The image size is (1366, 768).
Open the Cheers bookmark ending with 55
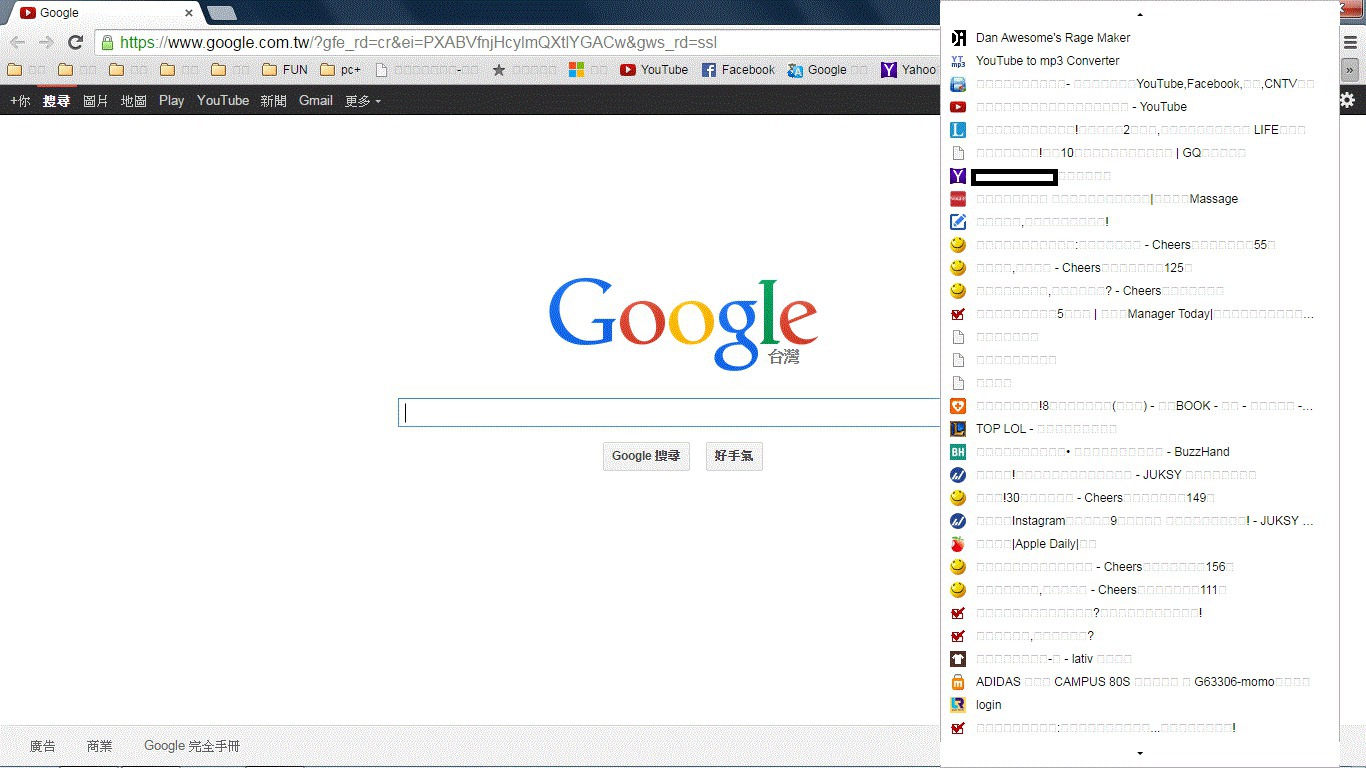pos(1140,245)
